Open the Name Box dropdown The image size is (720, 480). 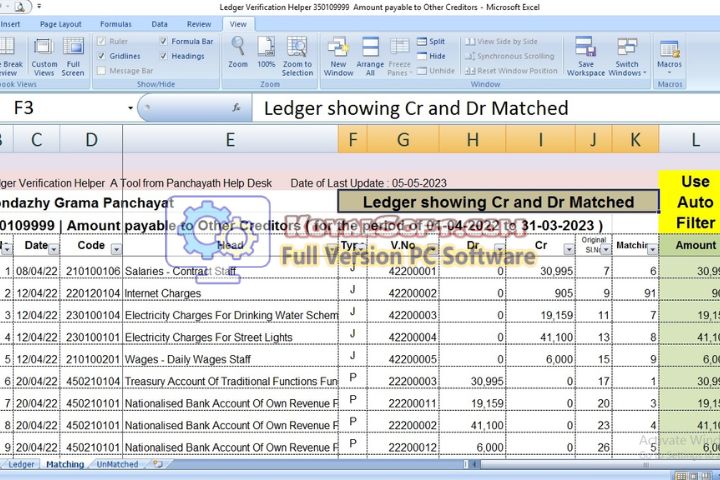130,108
